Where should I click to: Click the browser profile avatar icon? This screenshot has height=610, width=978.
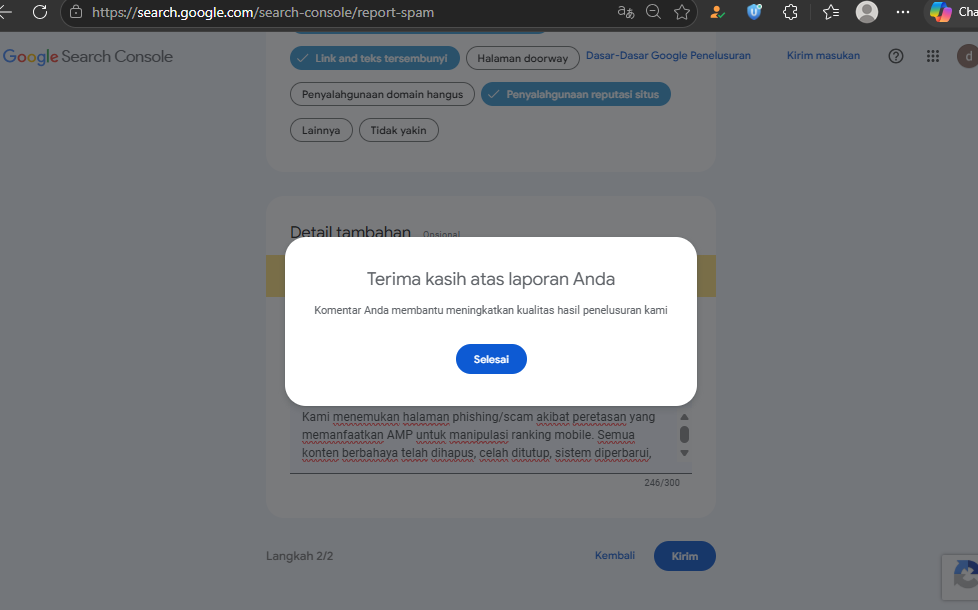pyautogui.click(x=867, y=12)
